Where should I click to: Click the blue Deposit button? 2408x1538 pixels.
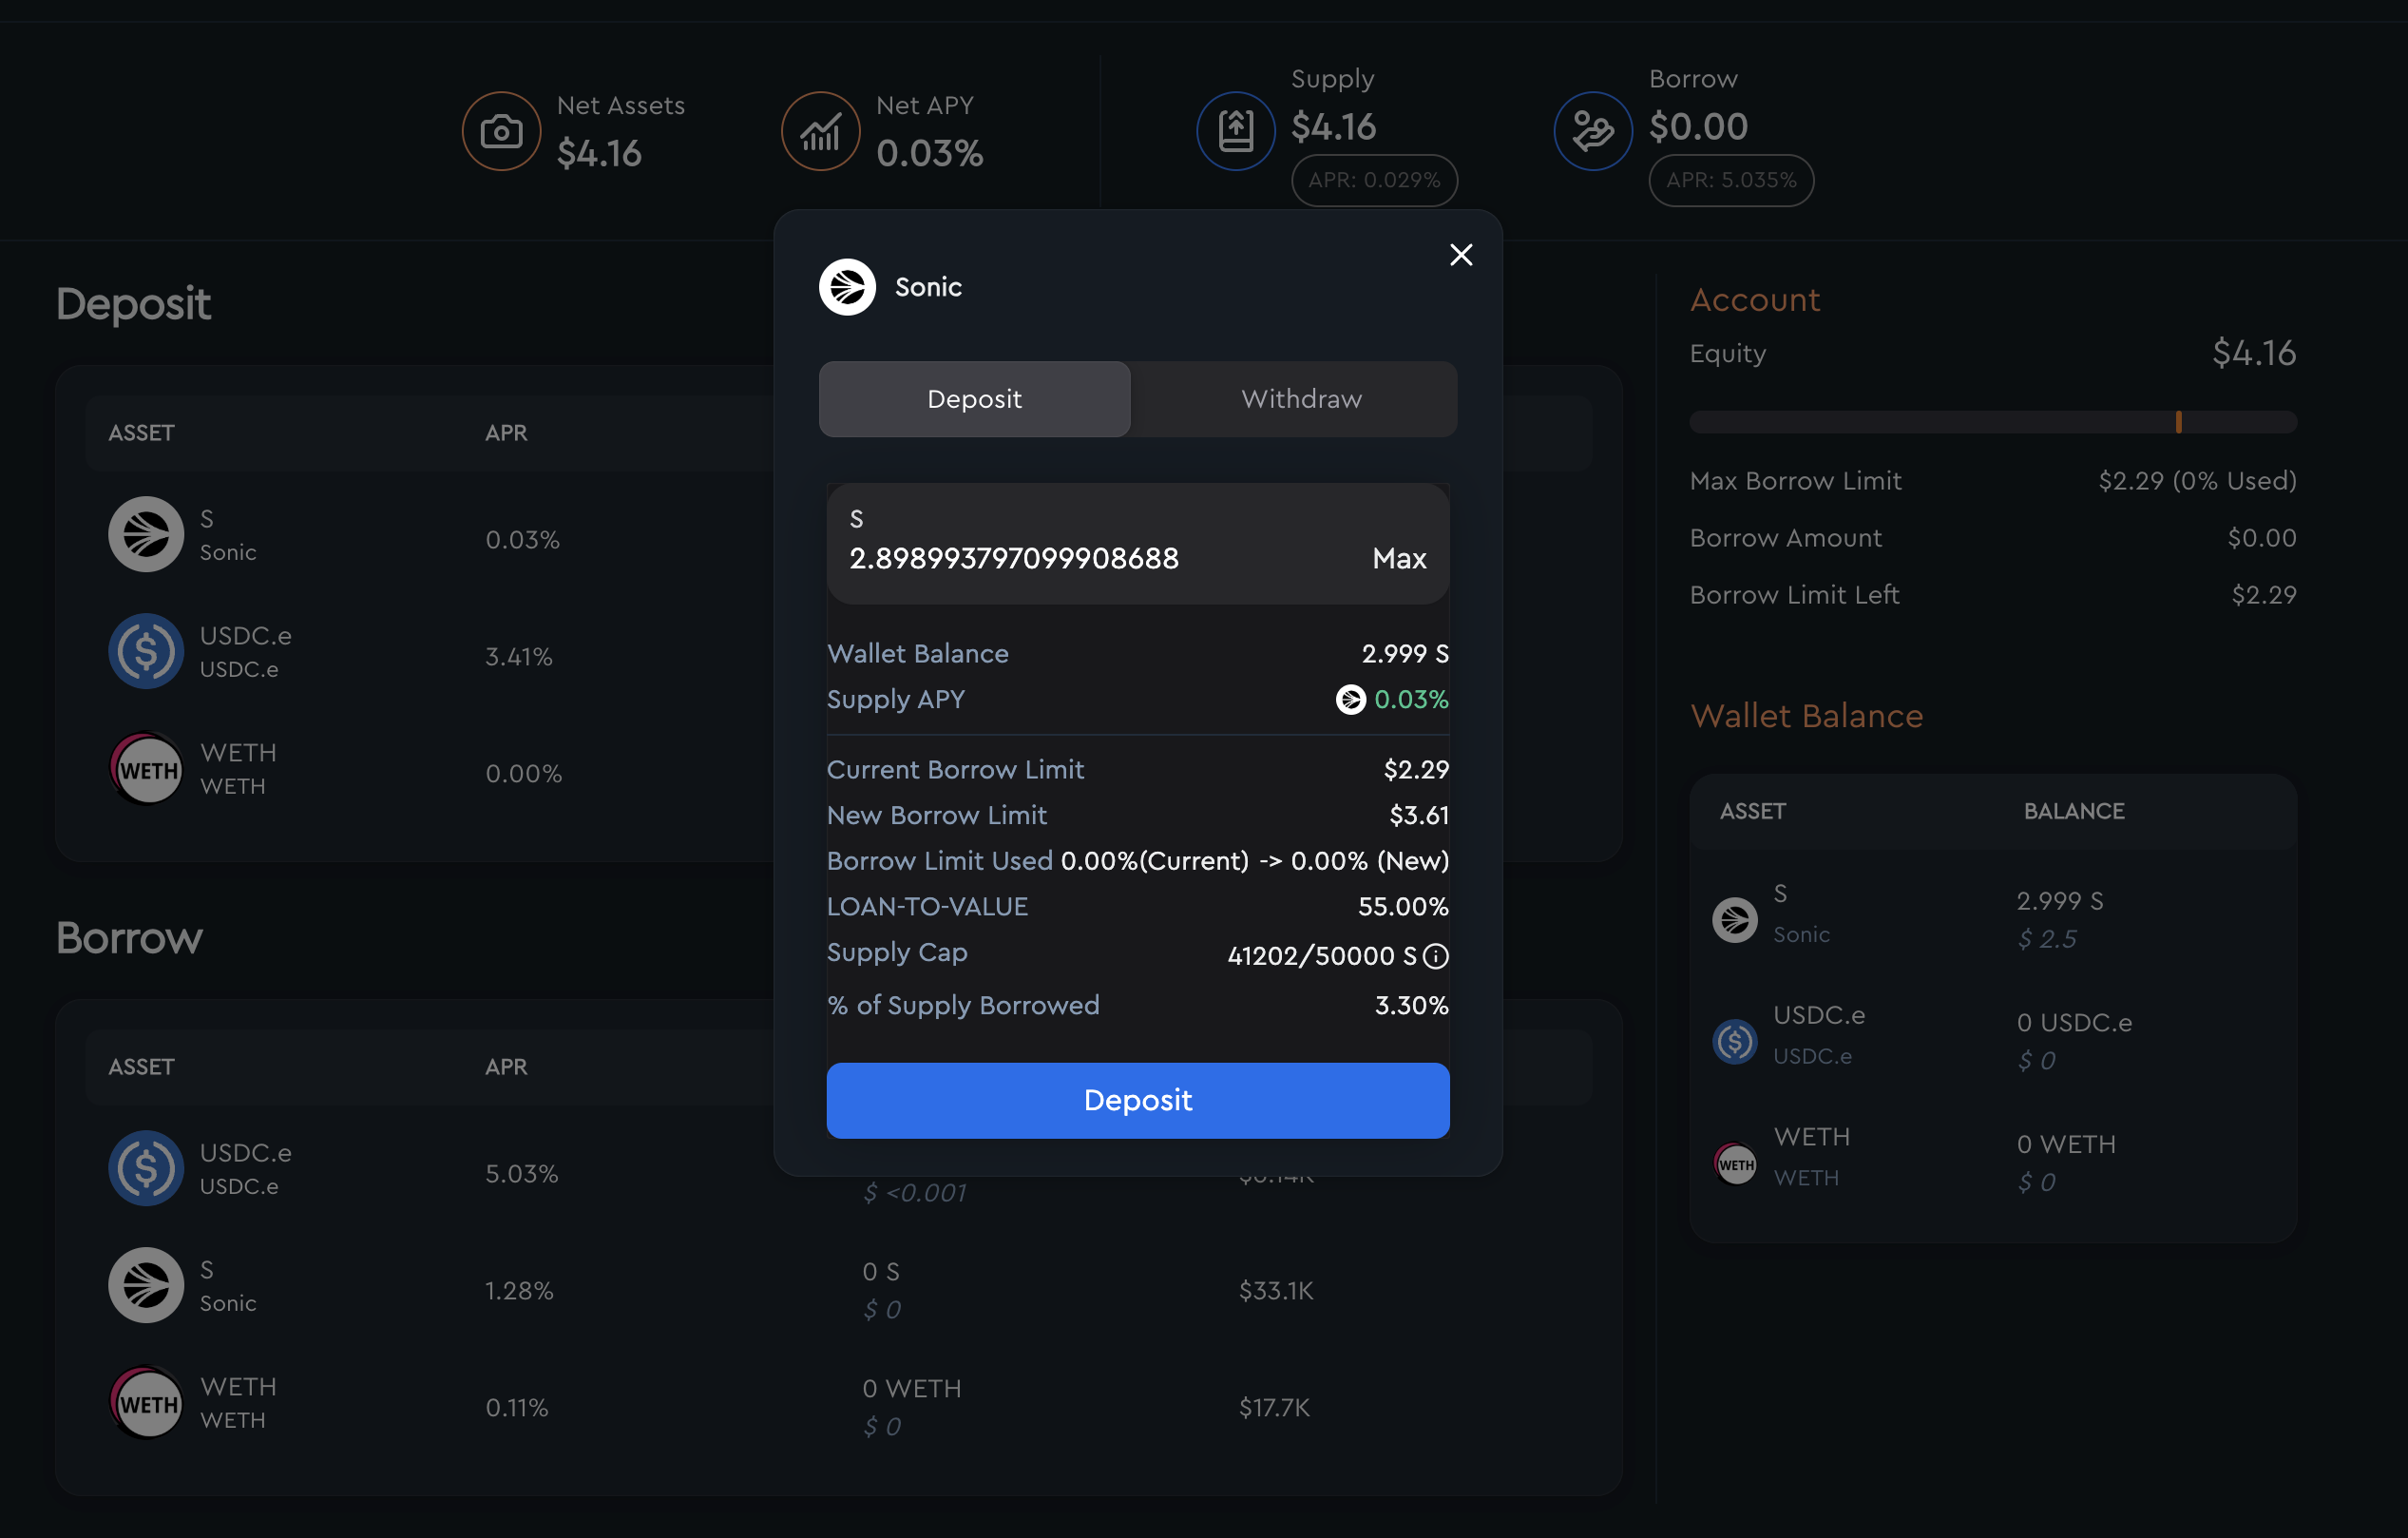1137,1100
